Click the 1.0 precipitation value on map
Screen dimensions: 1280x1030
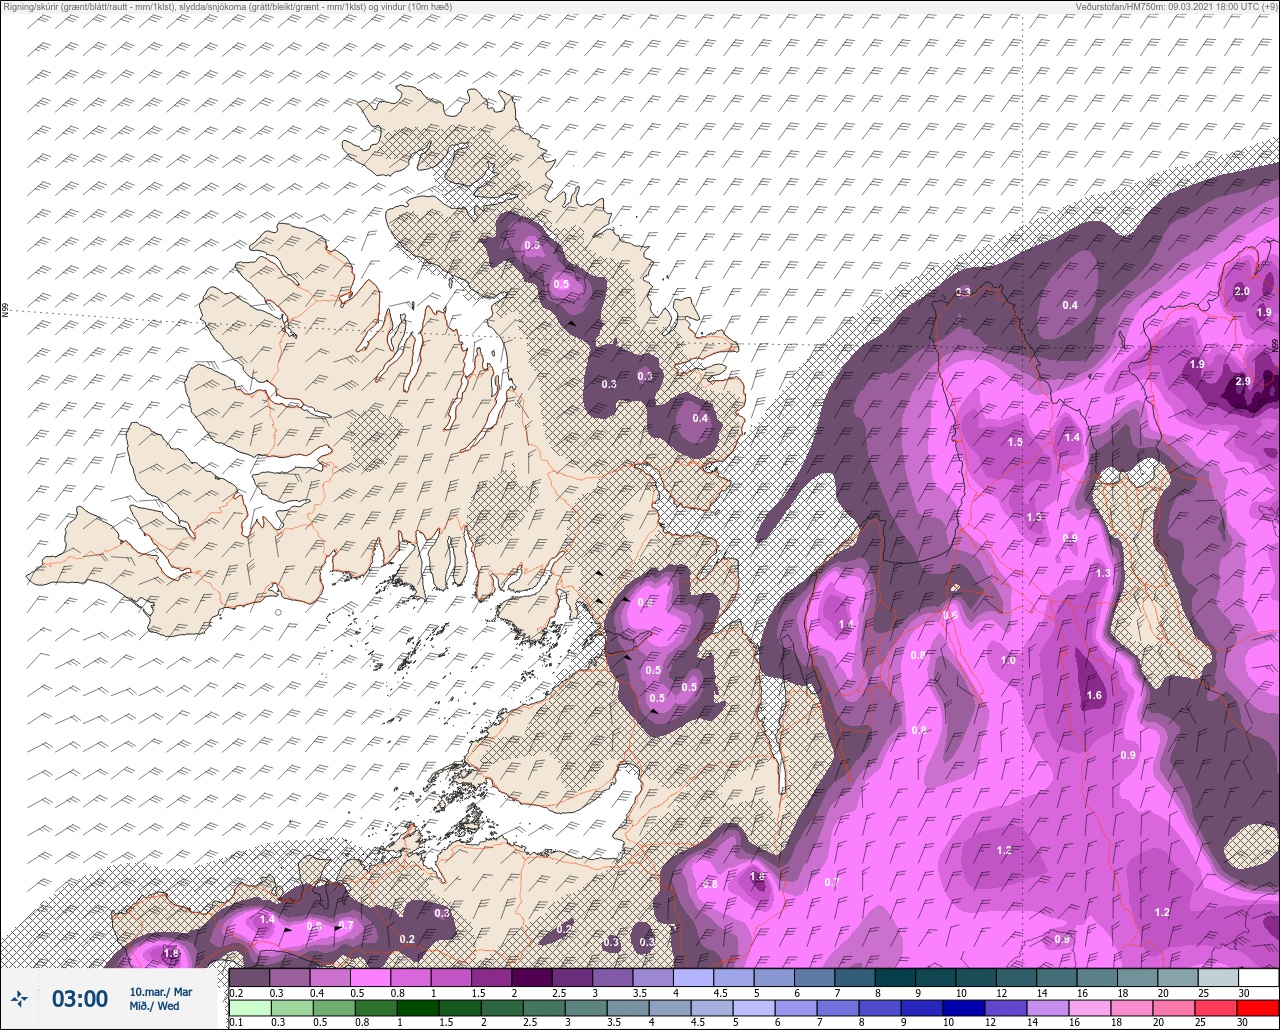click(1008, 660)
